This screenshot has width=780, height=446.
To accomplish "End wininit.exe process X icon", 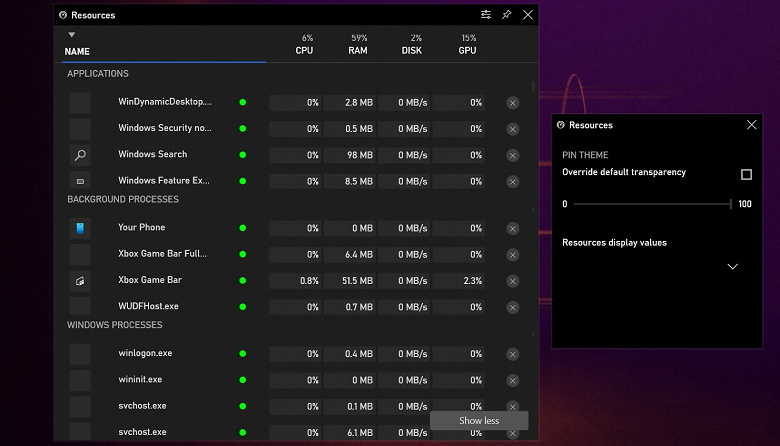I will pos(513,381).
